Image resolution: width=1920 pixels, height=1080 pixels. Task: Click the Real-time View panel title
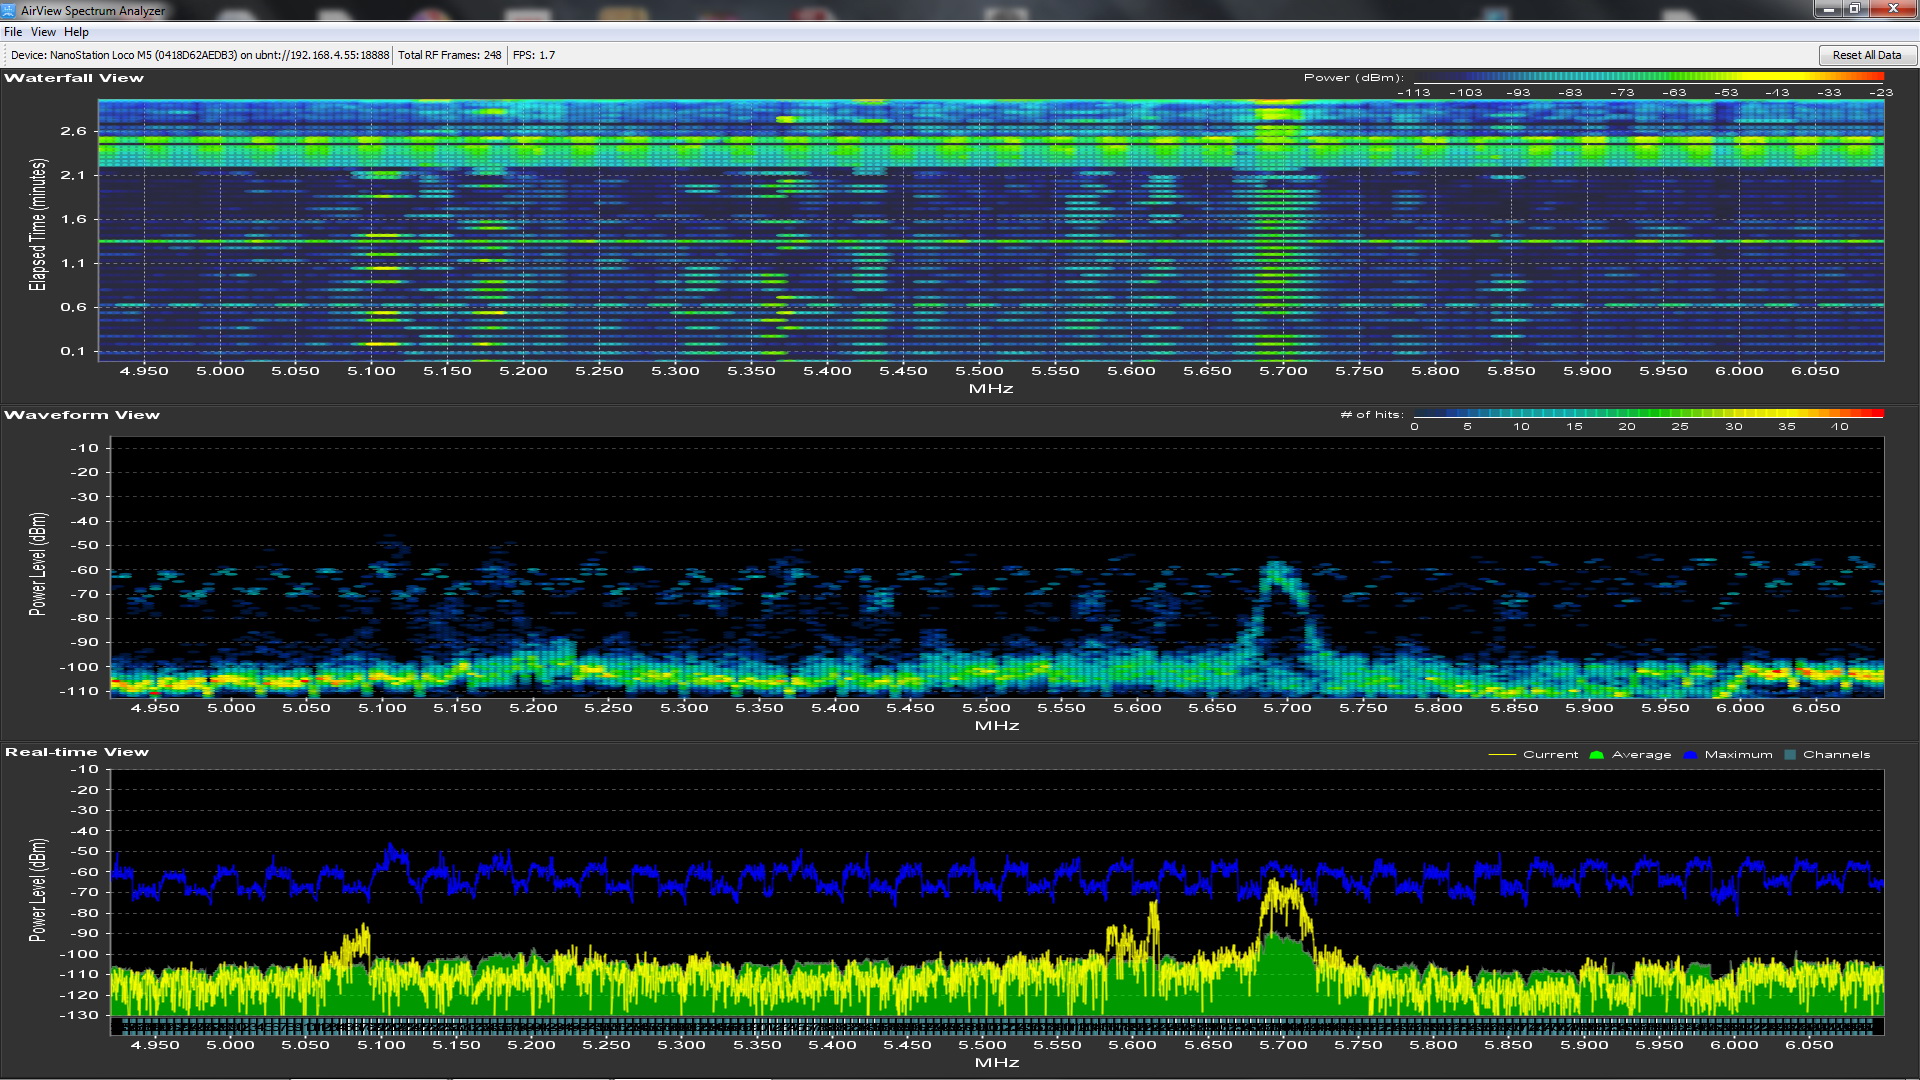[77, 752]
